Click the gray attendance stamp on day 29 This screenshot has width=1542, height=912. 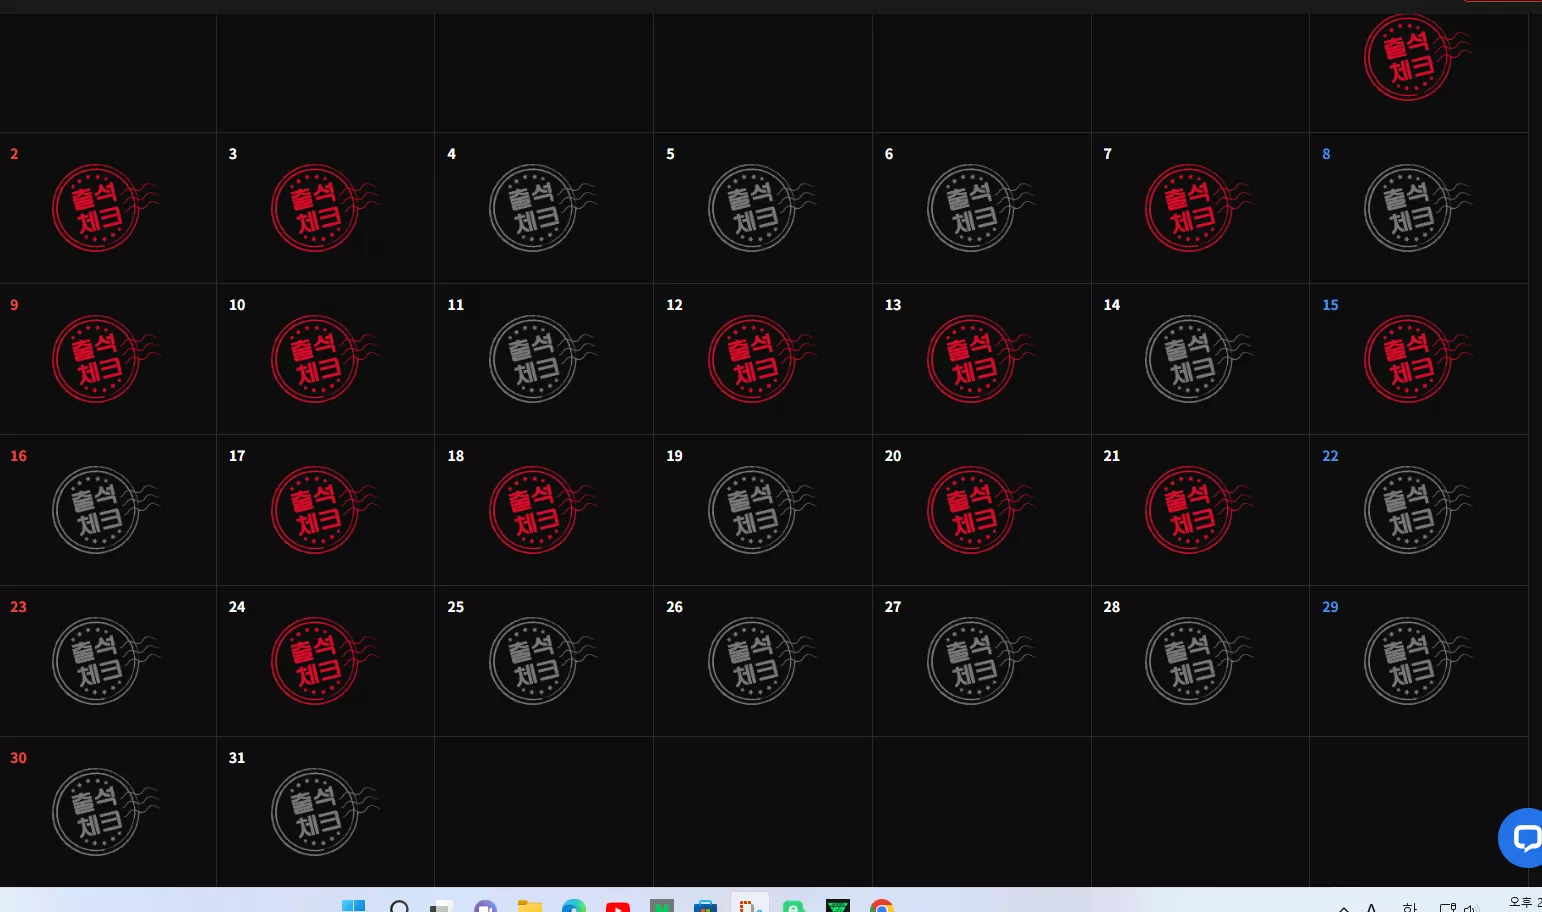coord(1417,661)
